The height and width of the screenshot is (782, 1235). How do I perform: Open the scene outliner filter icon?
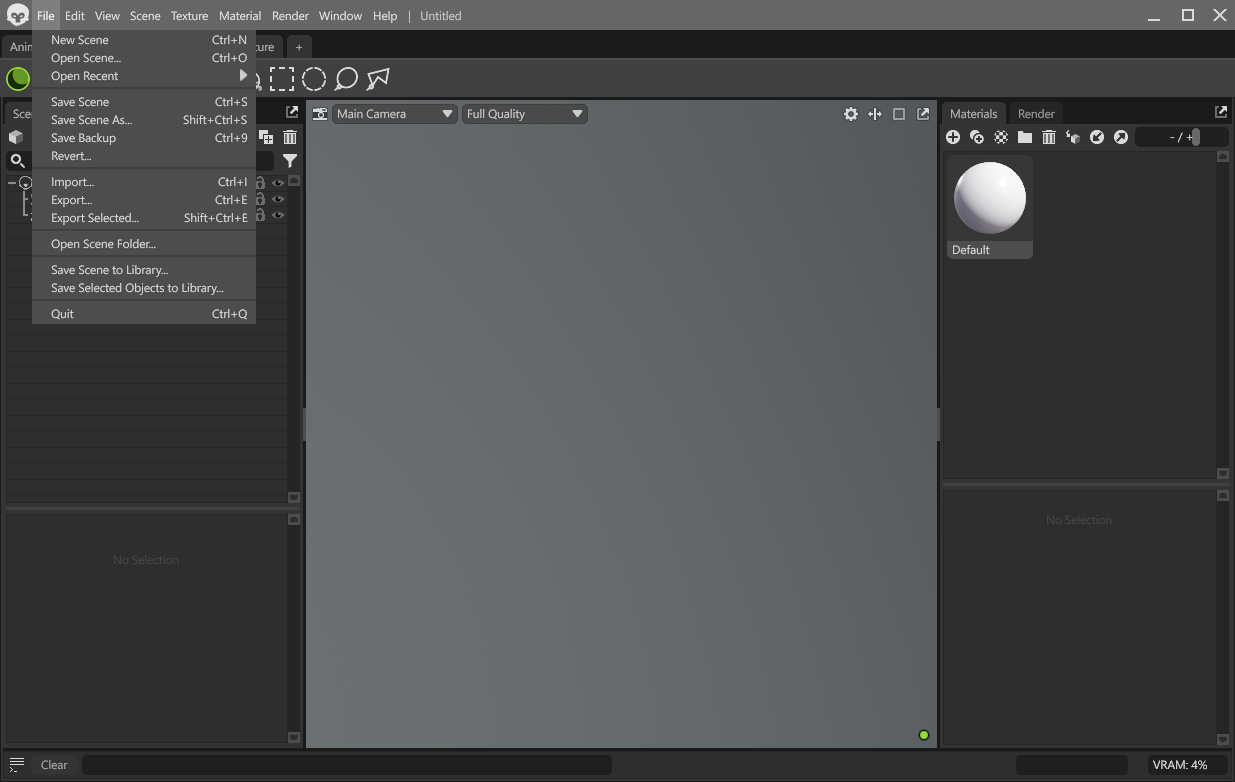point(290,160)
